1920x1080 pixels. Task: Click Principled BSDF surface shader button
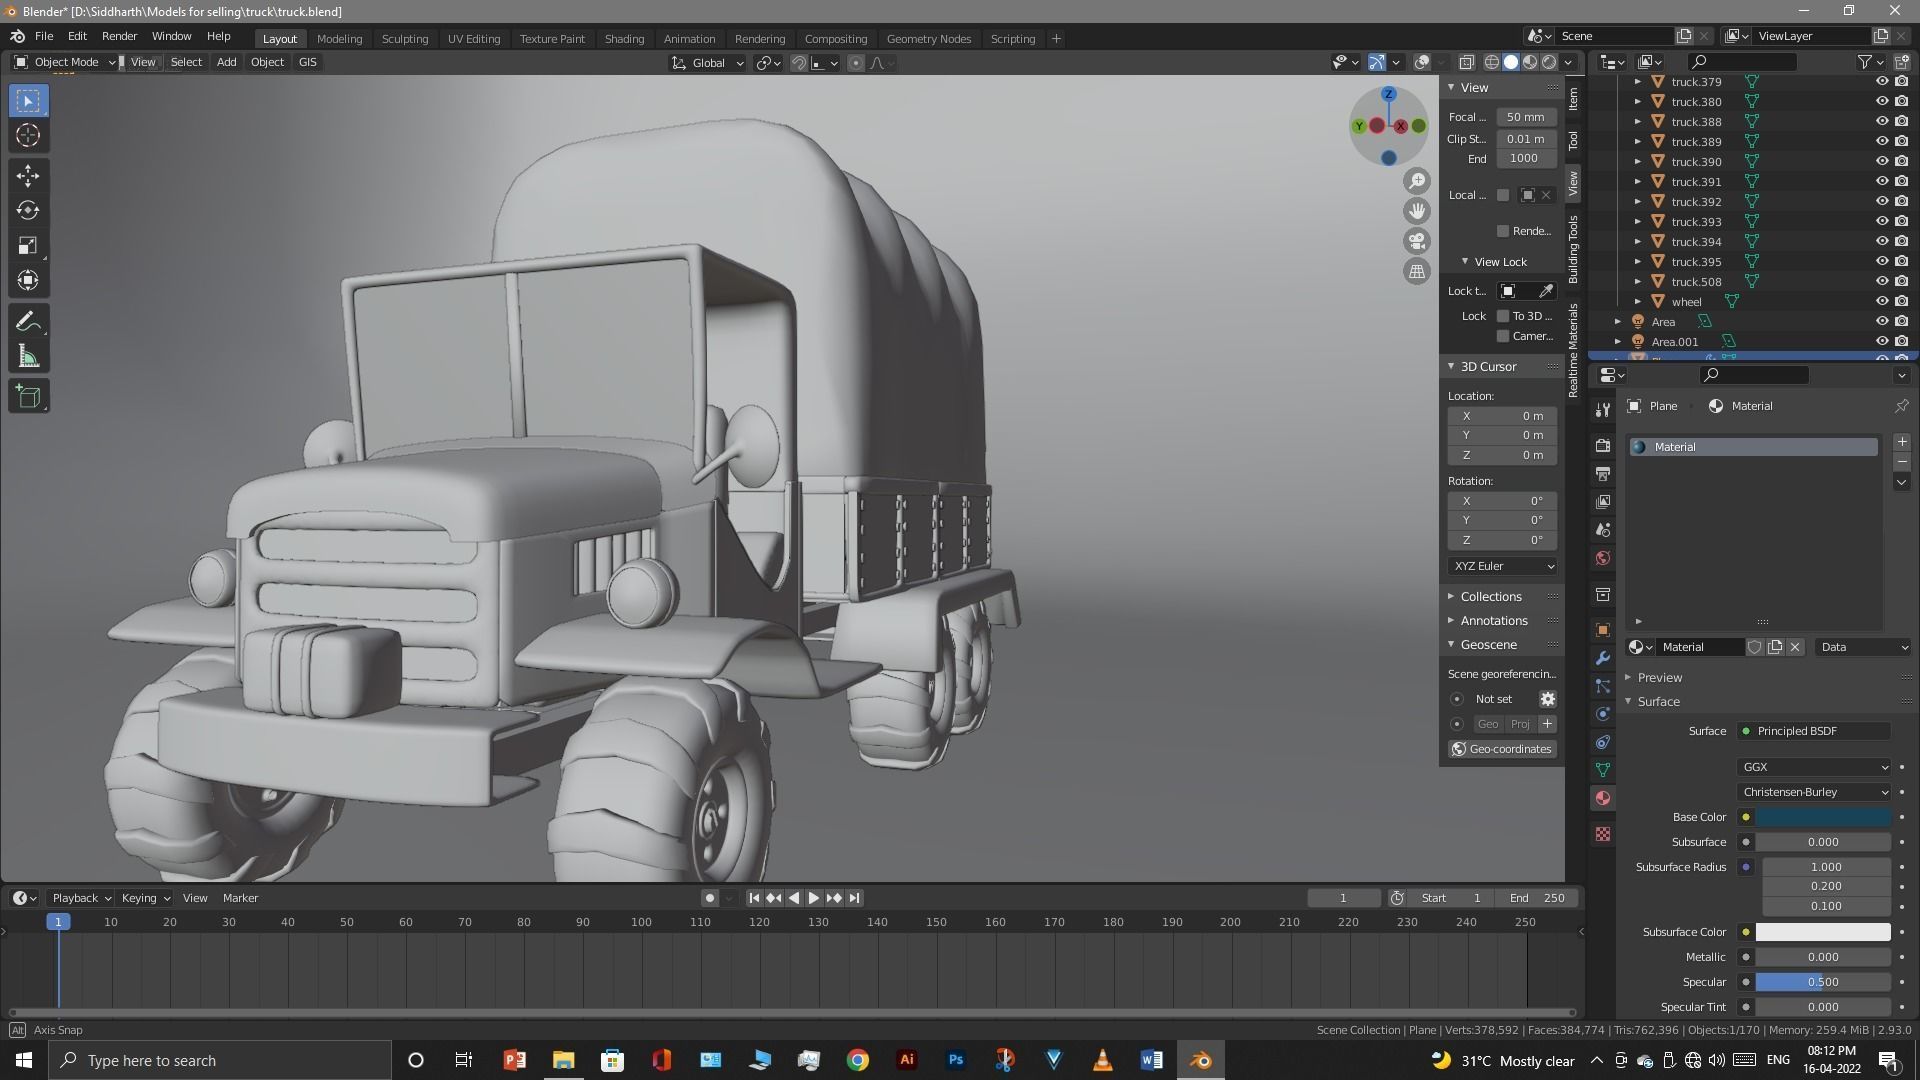click(1814, 731)
